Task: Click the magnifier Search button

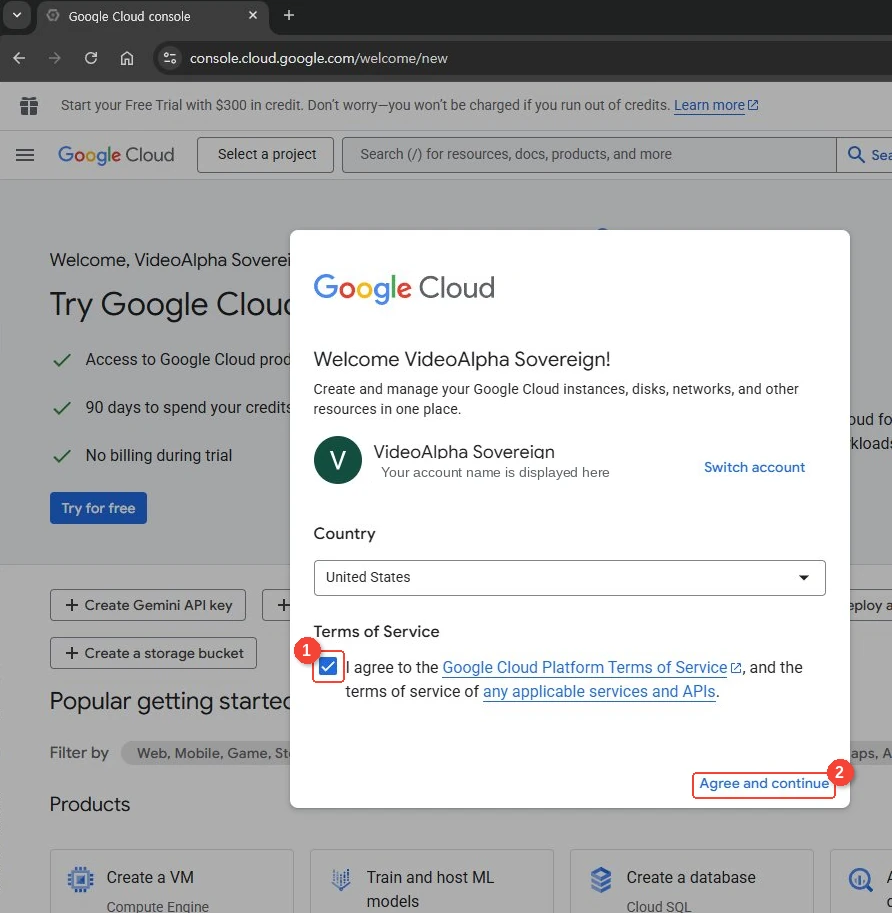Action: (x=864, y=155)
